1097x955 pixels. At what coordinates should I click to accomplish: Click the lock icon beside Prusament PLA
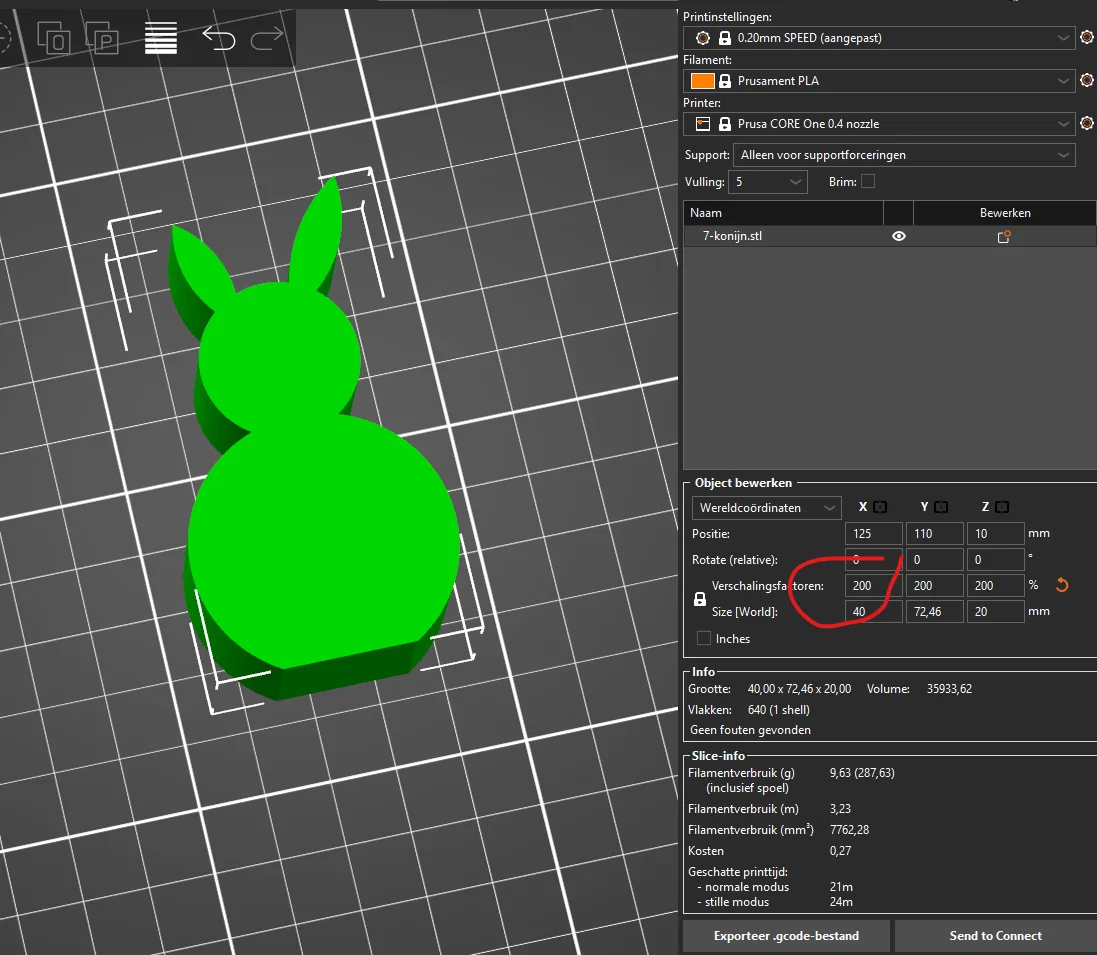pos(725,81)
